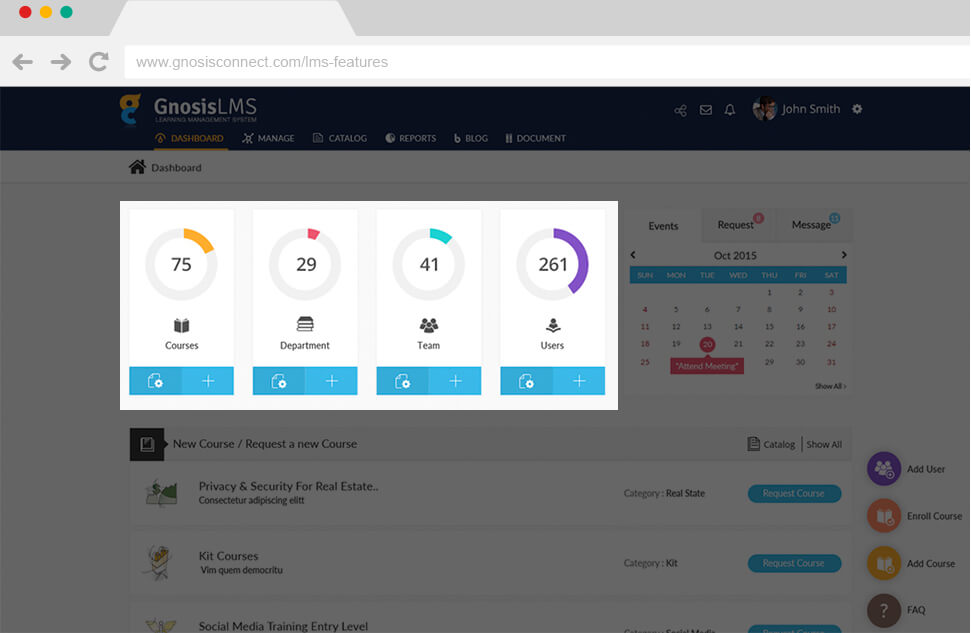The height and width of the screenshot is (633, 971).
Task: Open messages using the envelope icon
Action: [x=705, y=110]
